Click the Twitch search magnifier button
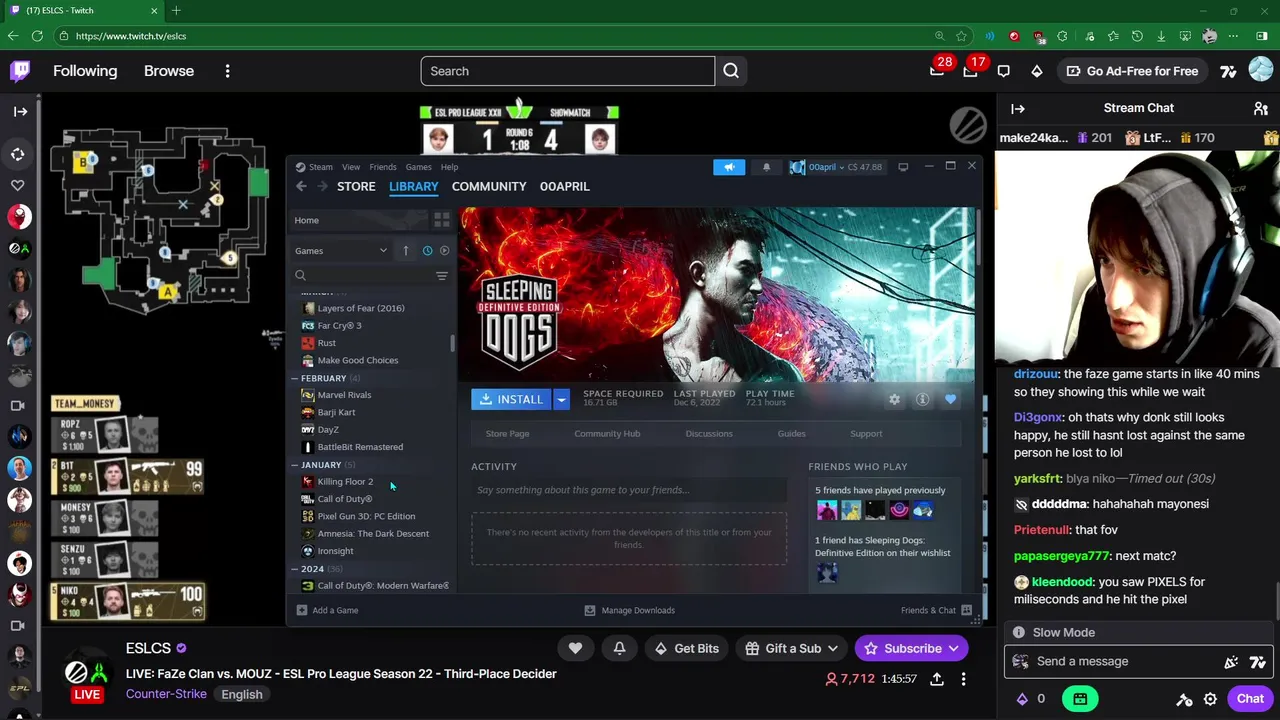Image resolution: width=1280 pixels, height=720 pixels. pos(731,71)
